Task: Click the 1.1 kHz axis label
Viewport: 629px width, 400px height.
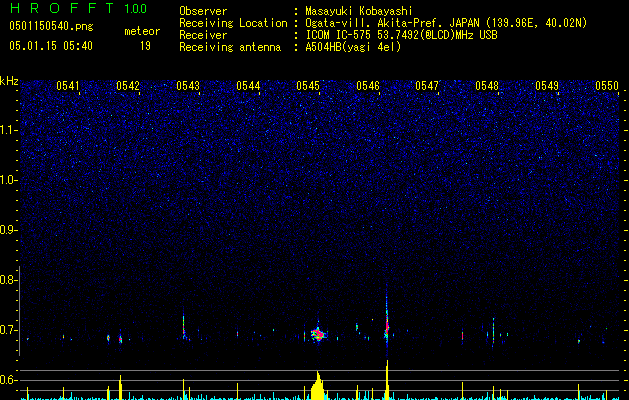Action: 8,130
